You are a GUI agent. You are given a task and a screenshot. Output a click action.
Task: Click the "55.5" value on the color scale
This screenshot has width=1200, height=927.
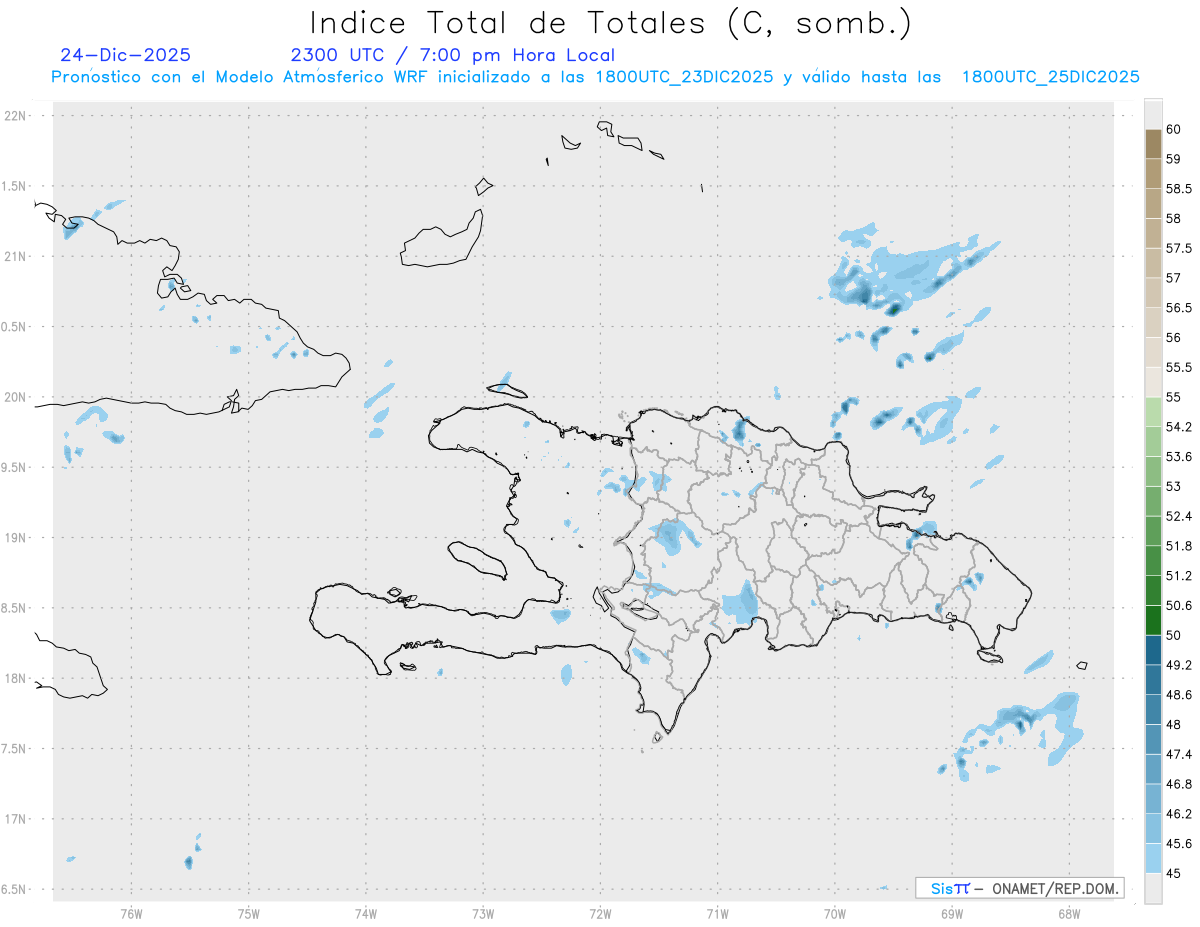(x=1180, y=368)
